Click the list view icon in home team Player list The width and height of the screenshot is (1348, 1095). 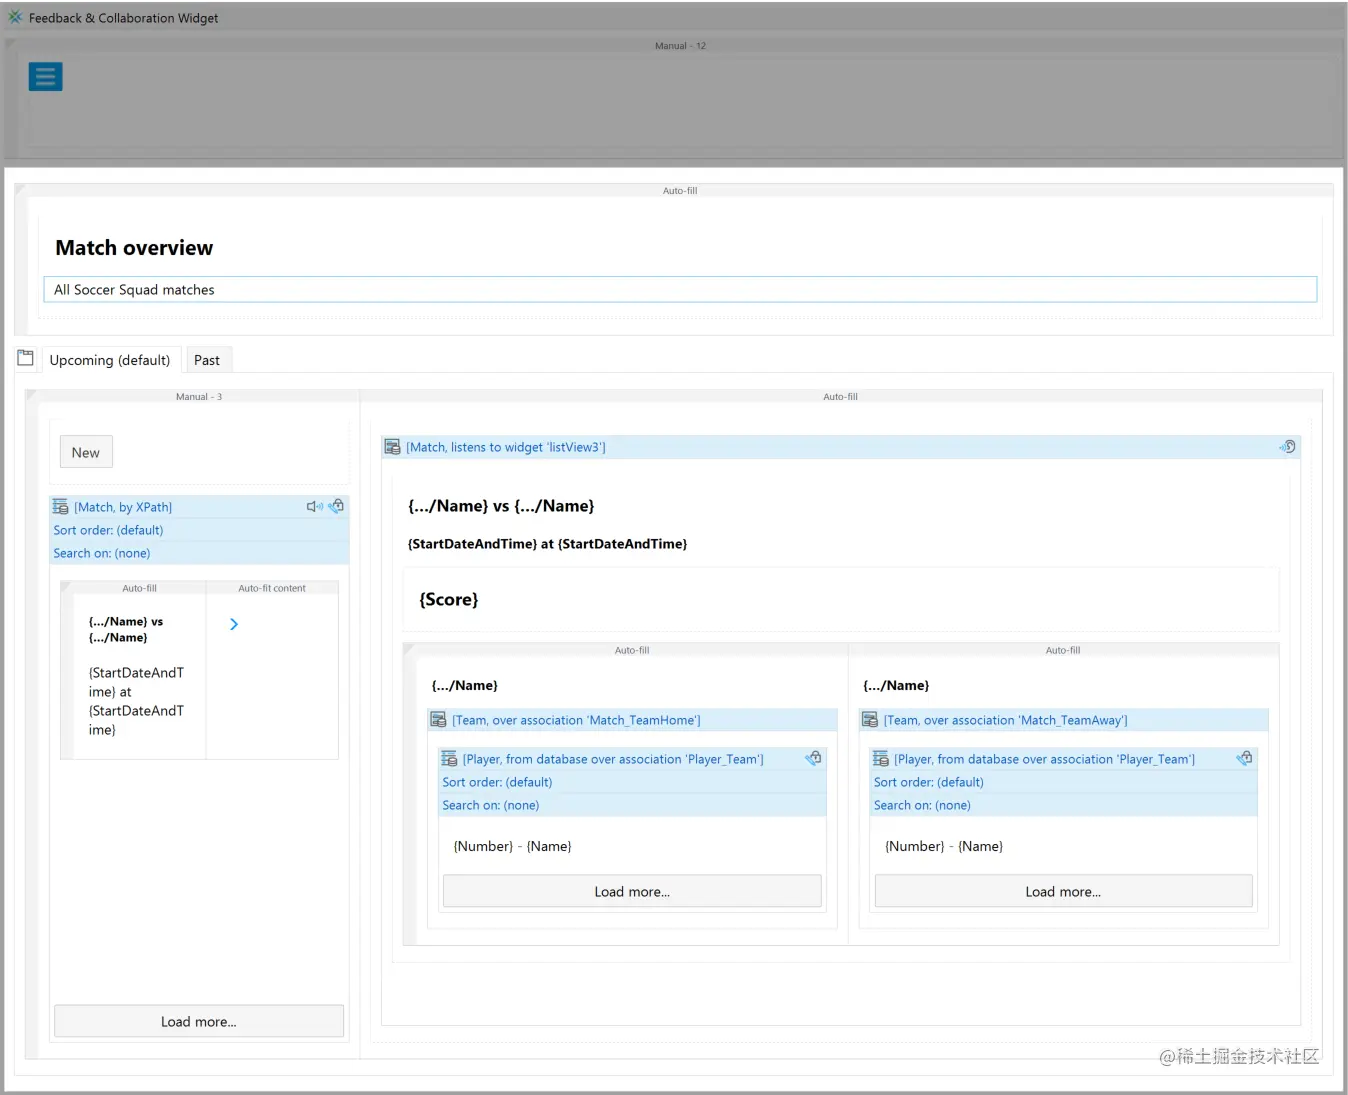pos(449,759)
